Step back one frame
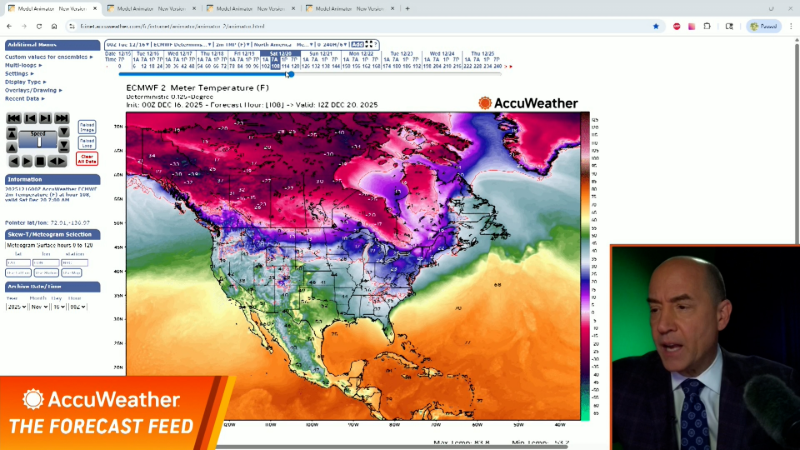Viewport: 800px width, 450px height. coord(30,118)
